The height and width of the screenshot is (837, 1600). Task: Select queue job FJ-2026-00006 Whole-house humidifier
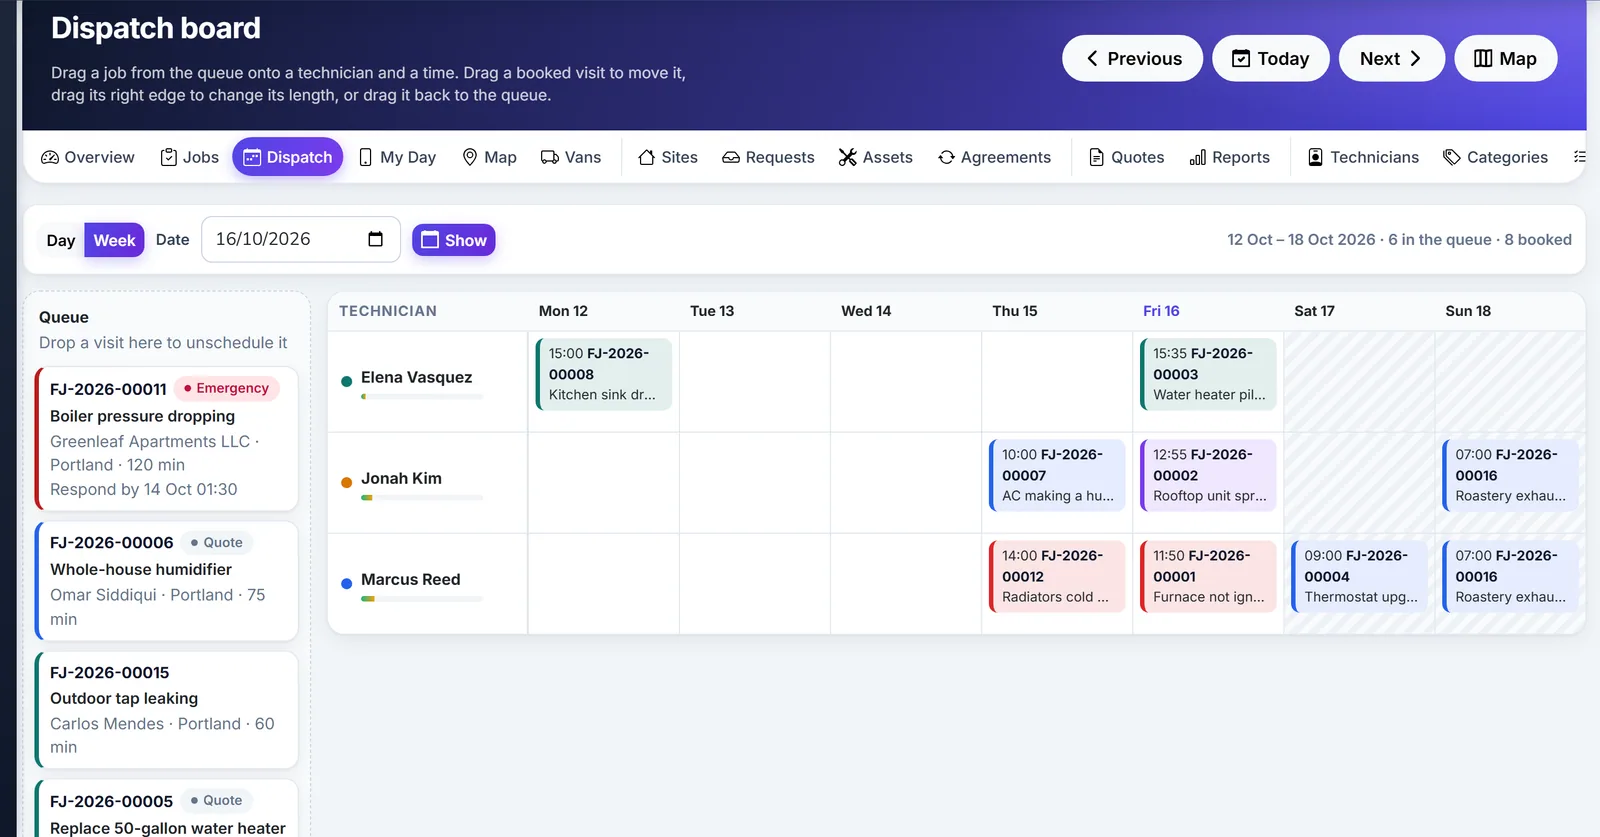click(x=166, y=581)
